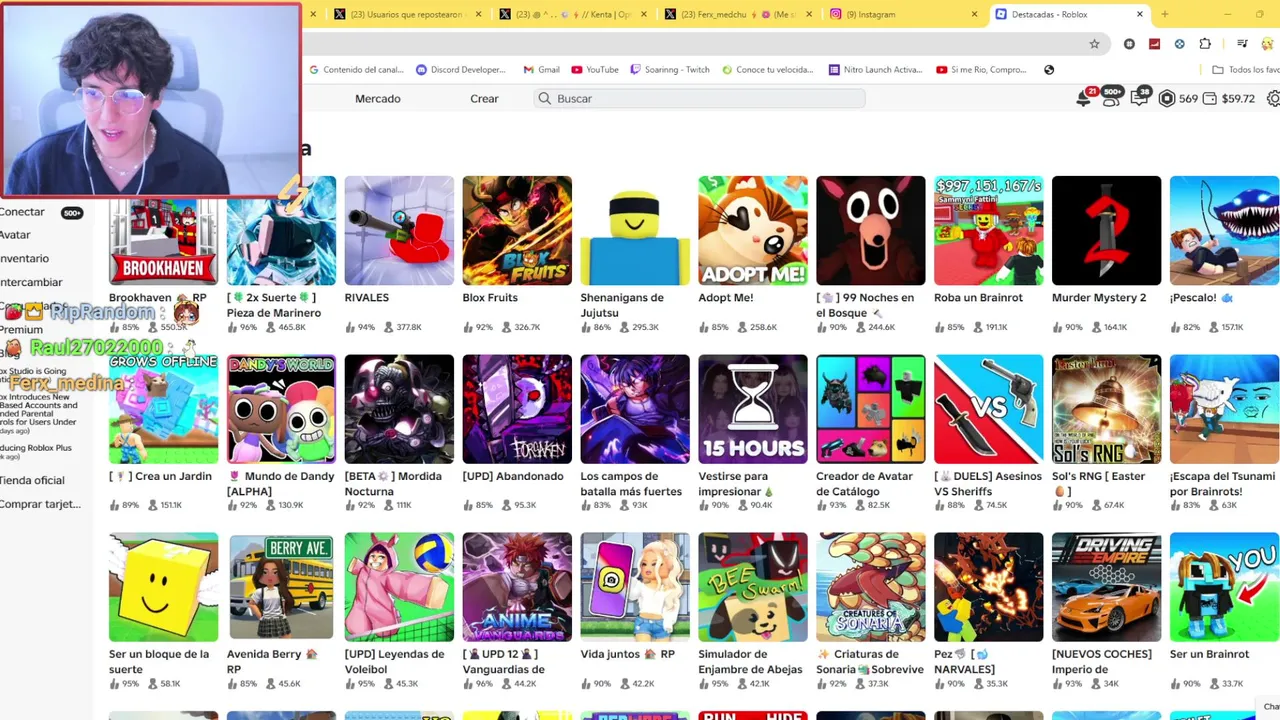Close the Instagram tab

tap(975, 14)
